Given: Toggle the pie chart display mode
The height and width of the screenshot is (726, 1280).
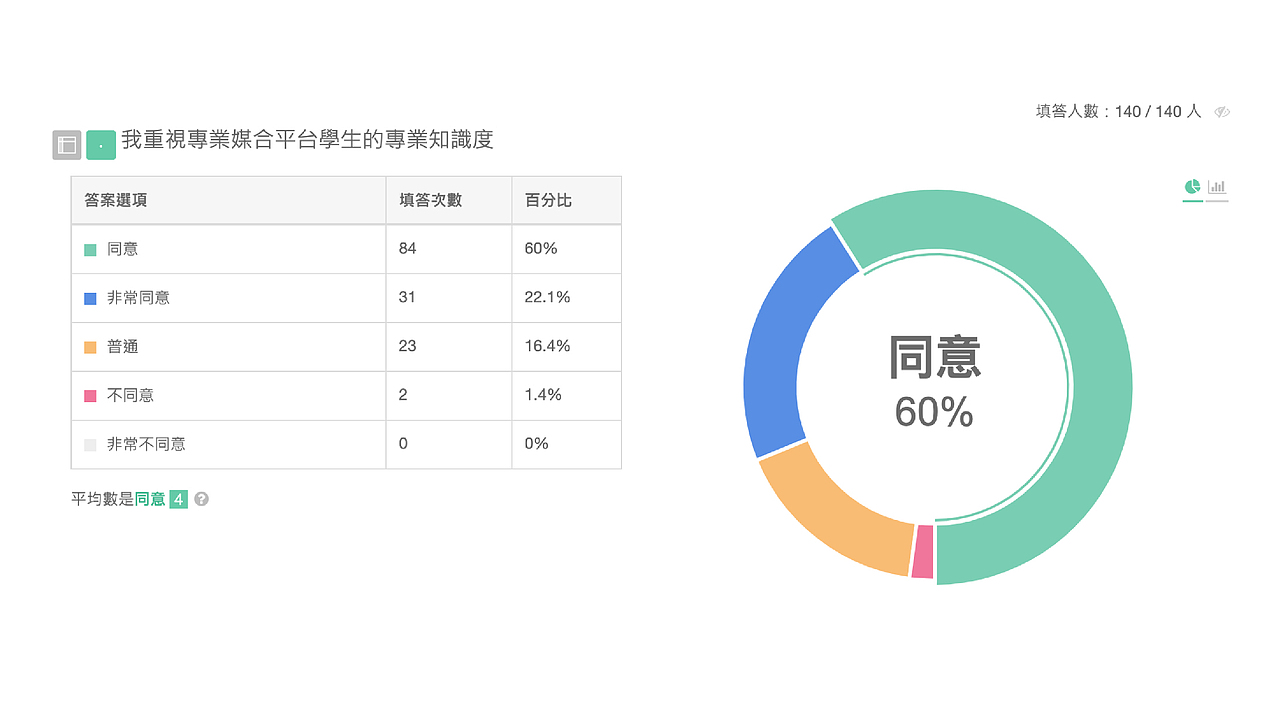Looking at the screenshot, I should tap(1191, 186).
